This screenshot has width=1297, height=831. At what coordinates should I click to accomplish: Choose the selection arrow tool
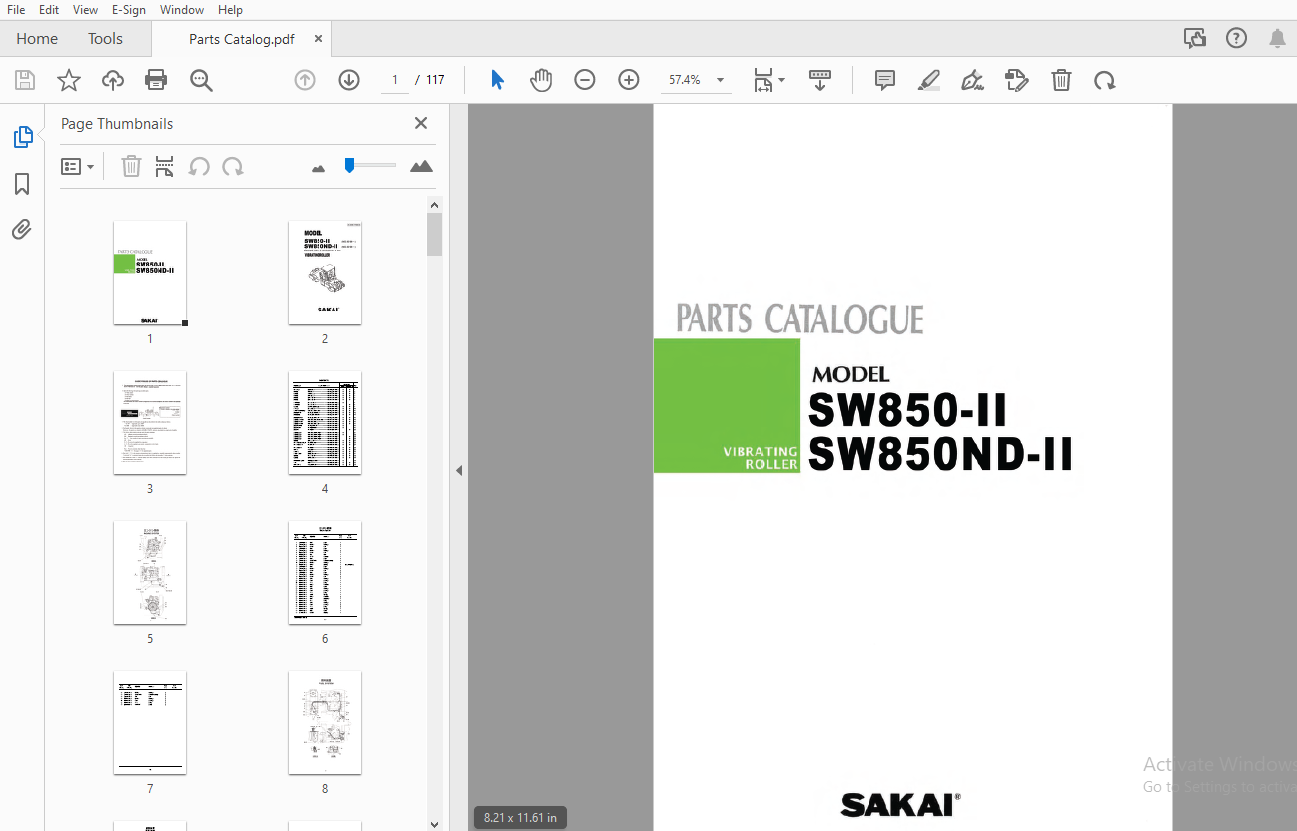tap(497, 80)
